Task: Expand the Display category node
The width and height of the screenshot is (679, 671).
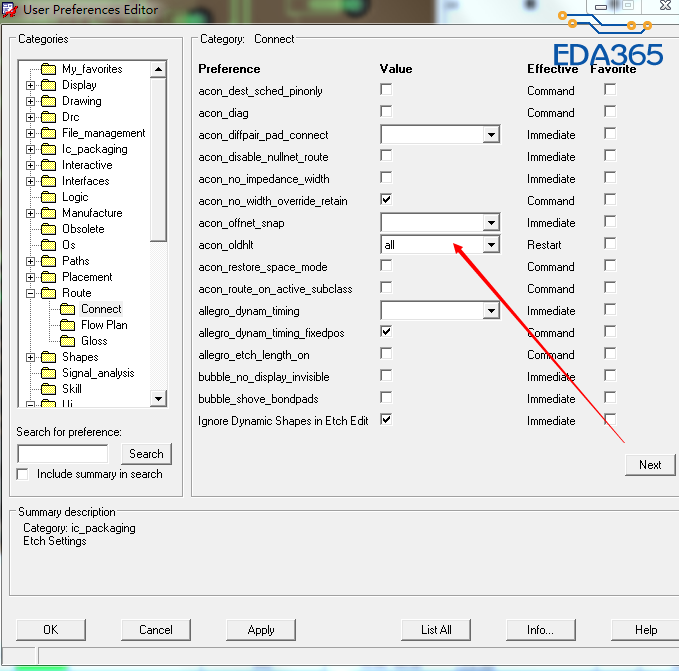Action: point(30,85)
